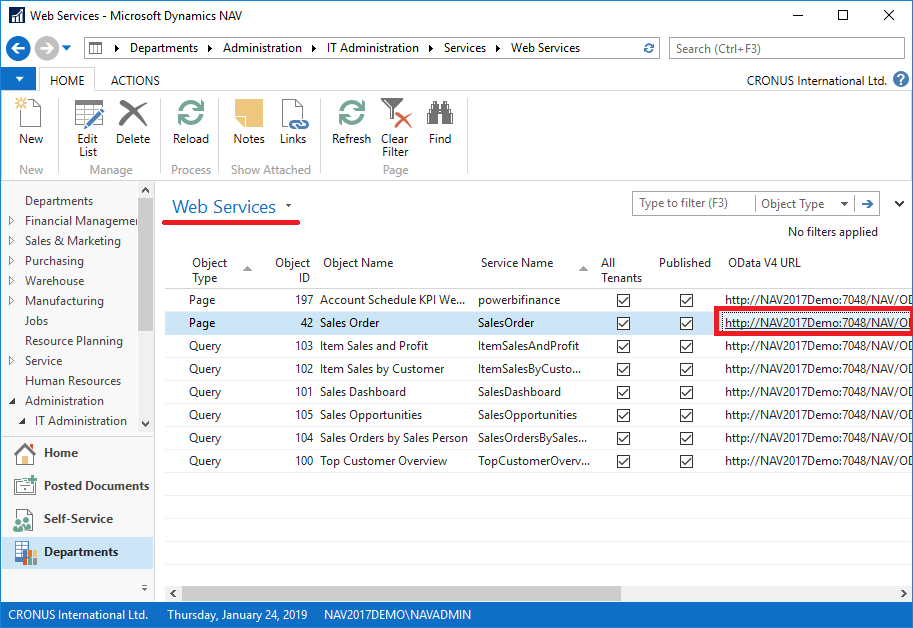913x628 pixels.
Task: Toggle Published for SalesOpportunities row
Action: pyautogui.click(x=686, y=415)
